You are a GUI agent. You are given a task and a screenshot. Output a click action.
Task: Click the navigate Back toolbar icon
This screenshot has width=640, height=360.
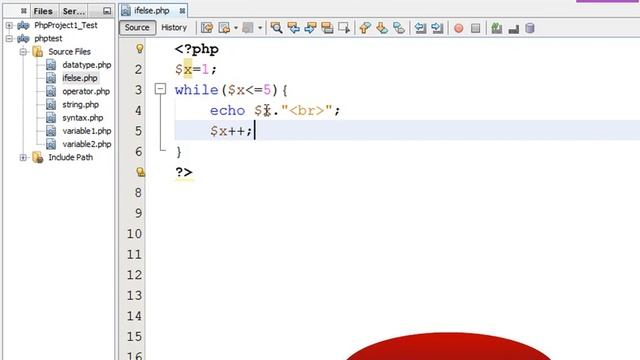point(224,28)
